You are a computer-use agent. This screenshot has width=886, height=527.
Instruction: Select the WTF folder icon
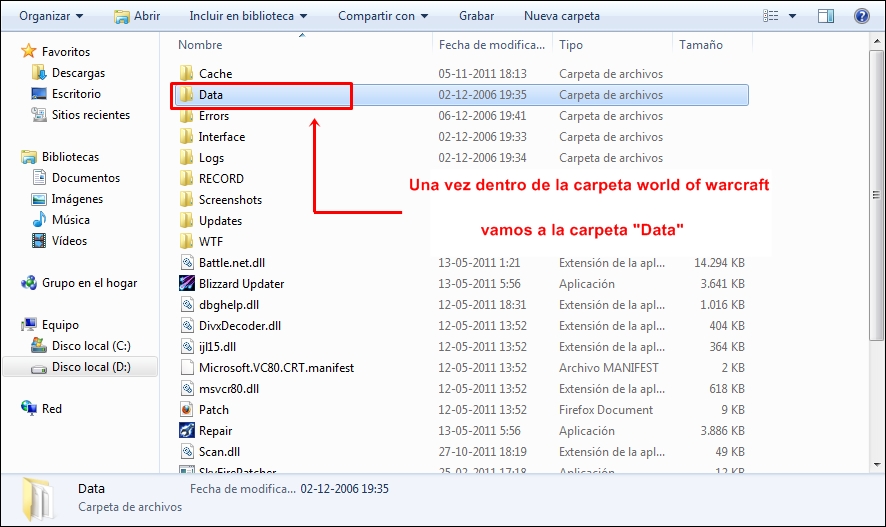click(x=186, y=242)
